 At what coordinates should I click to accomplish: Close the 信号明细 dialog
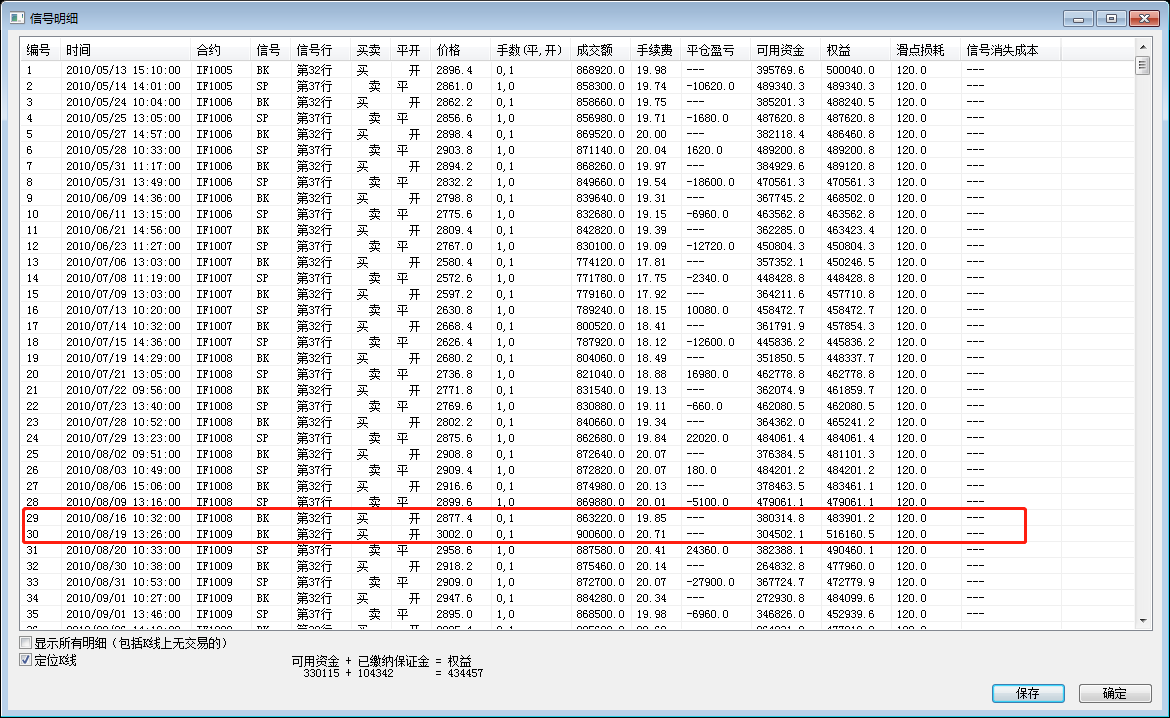tap(1142, 18)
